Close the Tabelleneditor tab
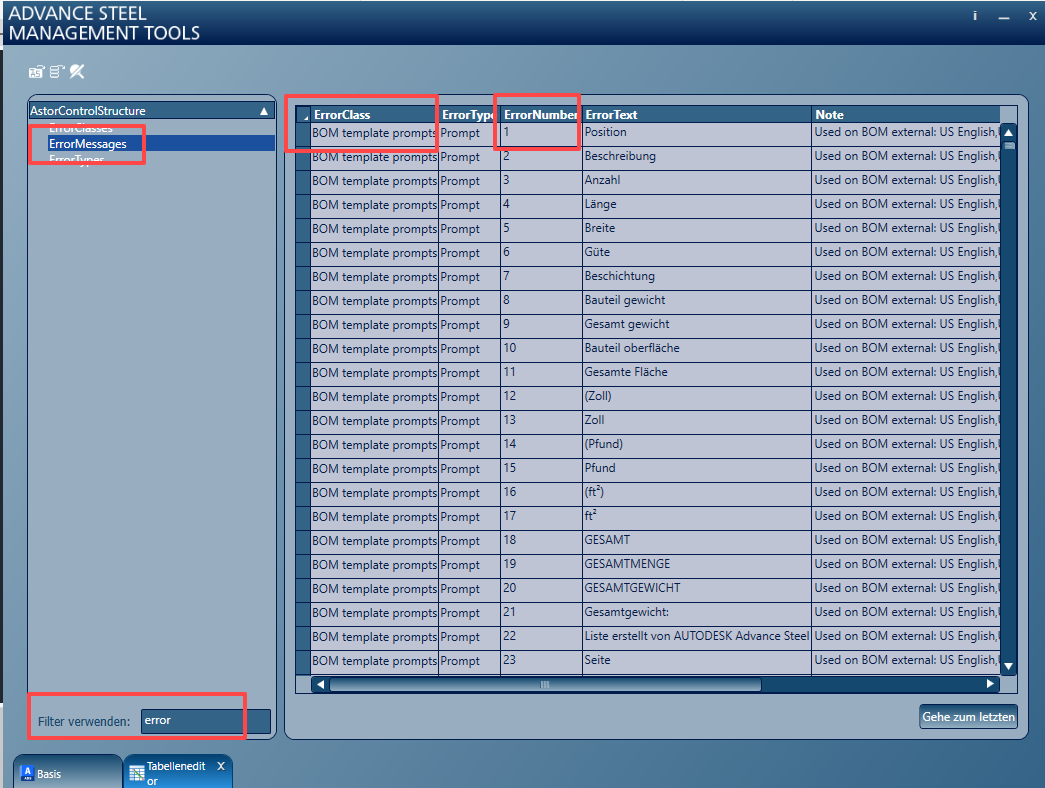Viewport: 1045px width, 788px height. click(x=220, y=766)
